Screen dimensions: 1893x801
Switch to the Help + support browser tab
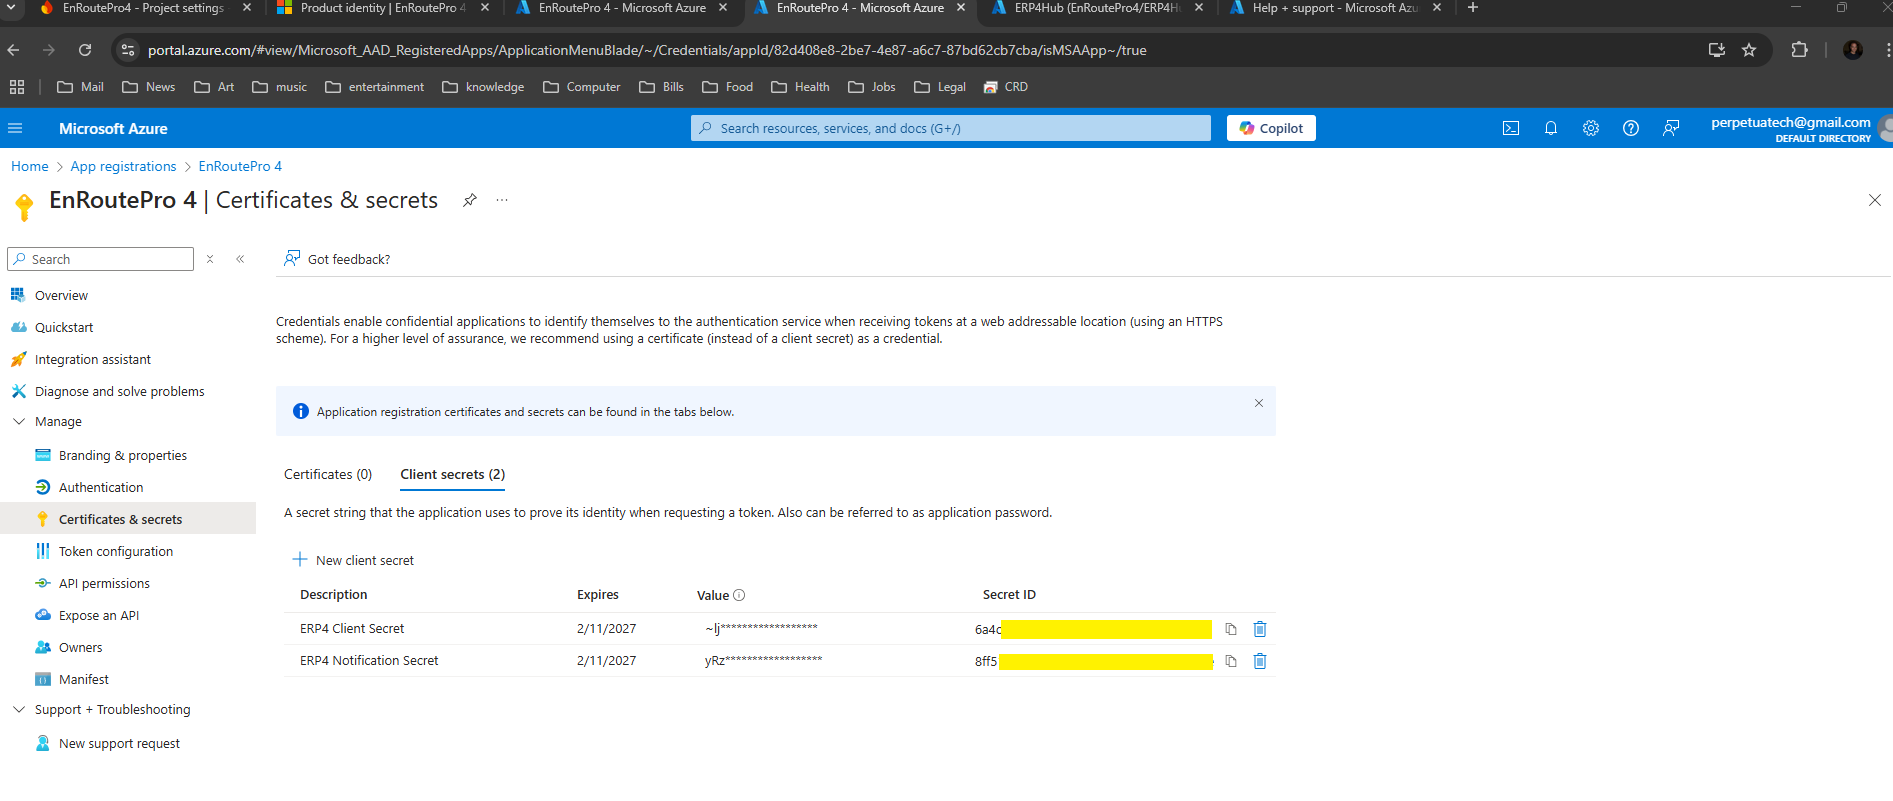click(x=1335, y=8)
